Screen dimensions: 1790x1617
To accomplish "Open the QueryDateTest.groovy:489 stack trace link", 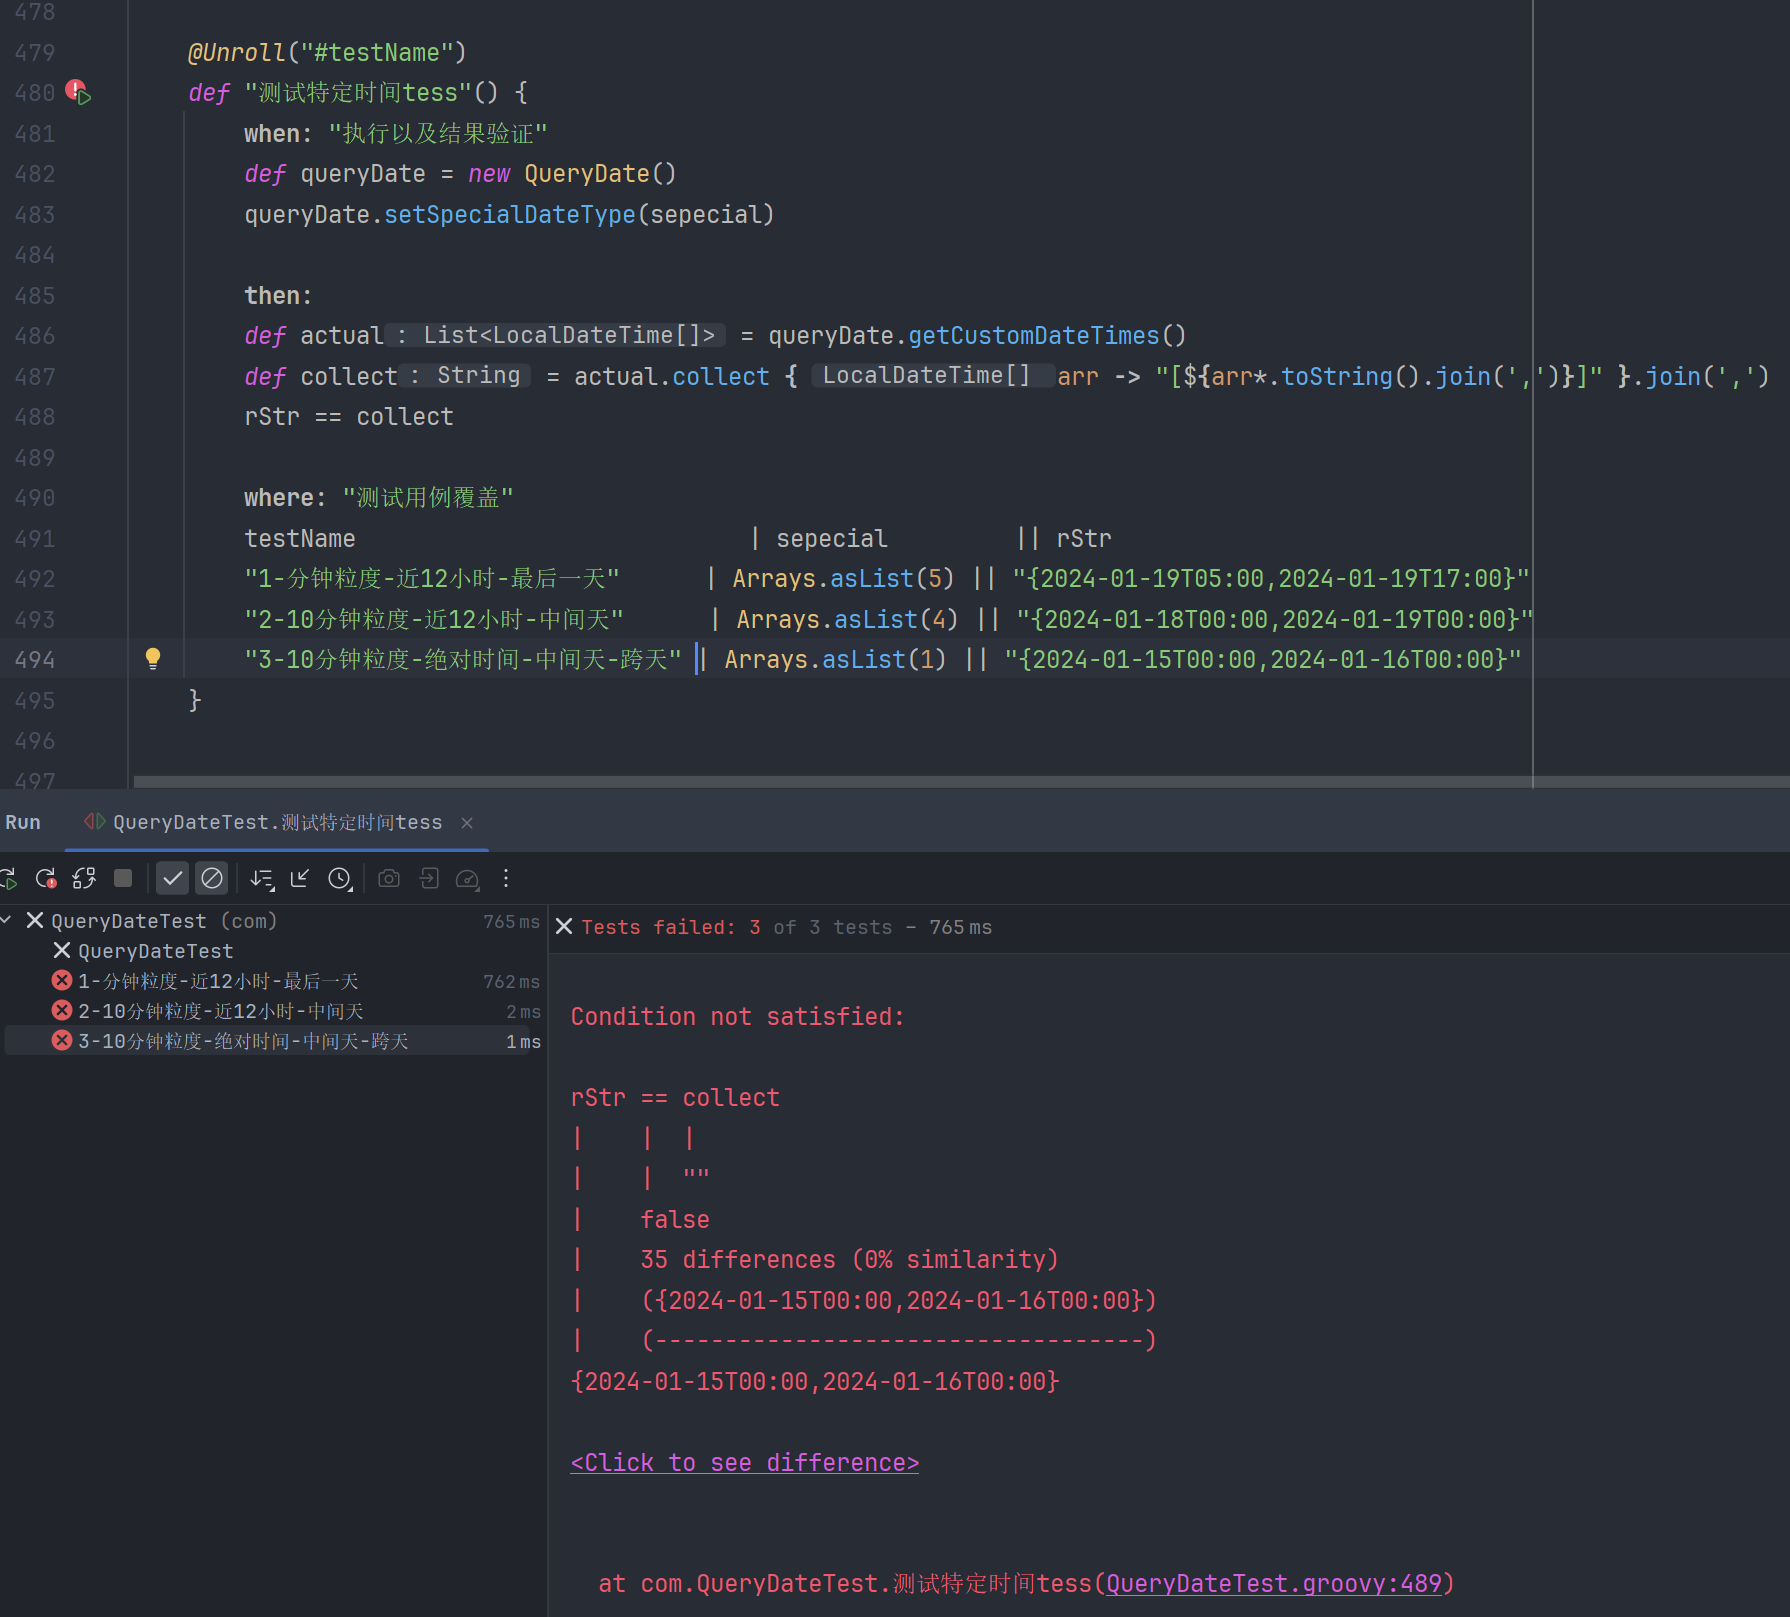I will (1274, 1584).
